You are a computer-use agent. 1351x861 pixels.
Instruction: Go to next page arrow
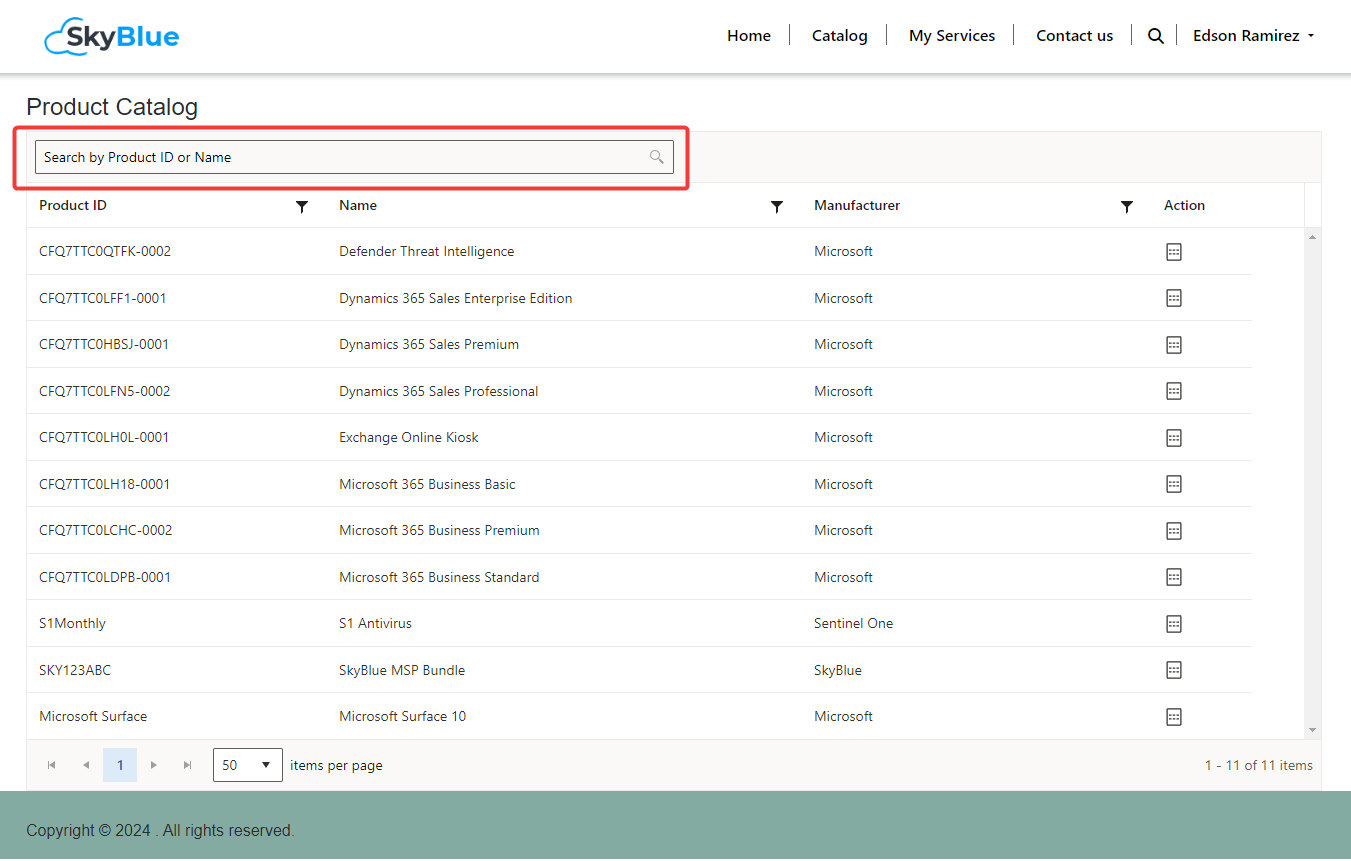tap(154, 765)
